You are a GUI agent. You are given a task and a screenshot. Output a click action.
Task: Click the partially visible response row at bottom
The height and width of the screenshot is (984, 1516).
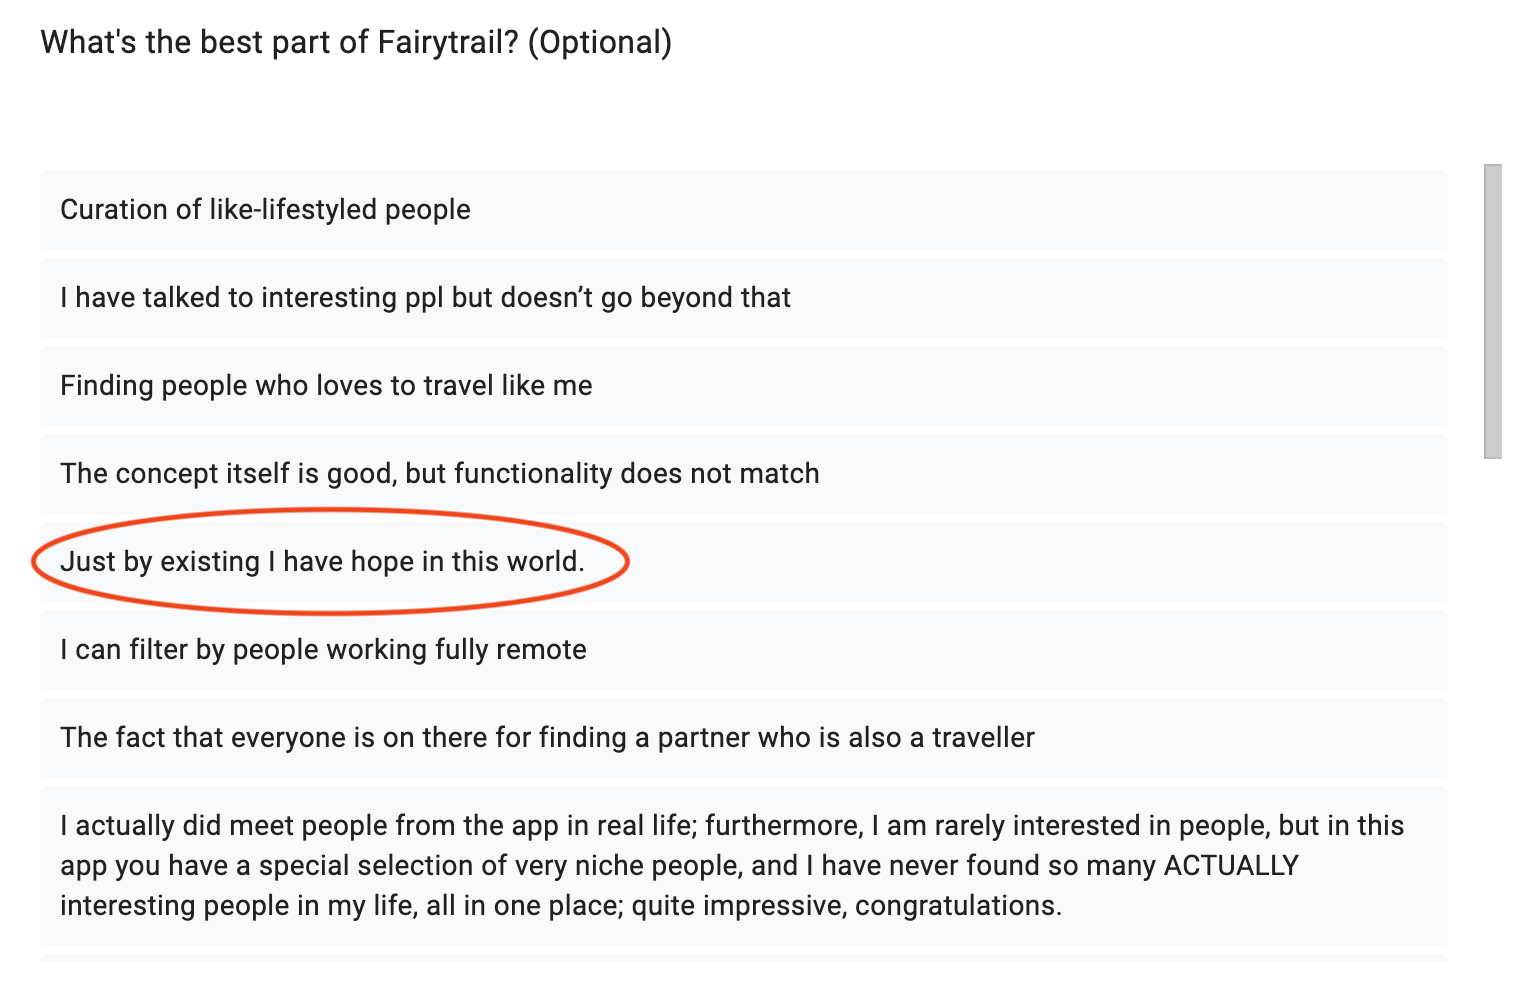[x=743, y=958]
